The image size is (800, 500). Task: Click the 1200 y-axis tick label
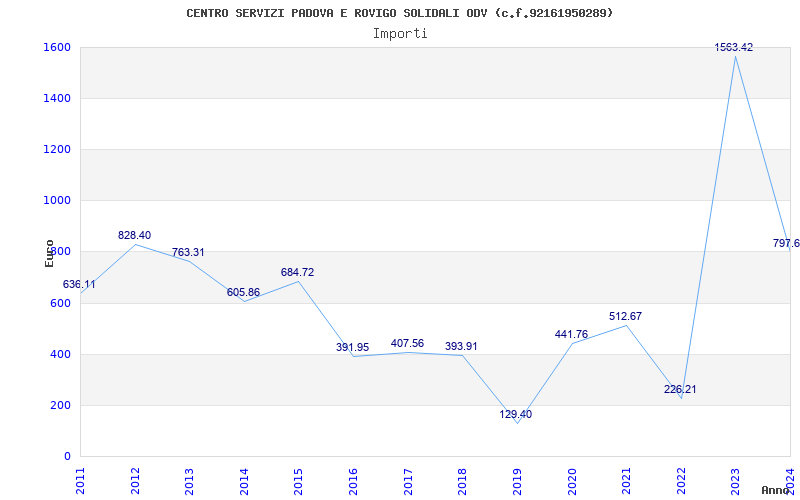(x=55, y=149)
